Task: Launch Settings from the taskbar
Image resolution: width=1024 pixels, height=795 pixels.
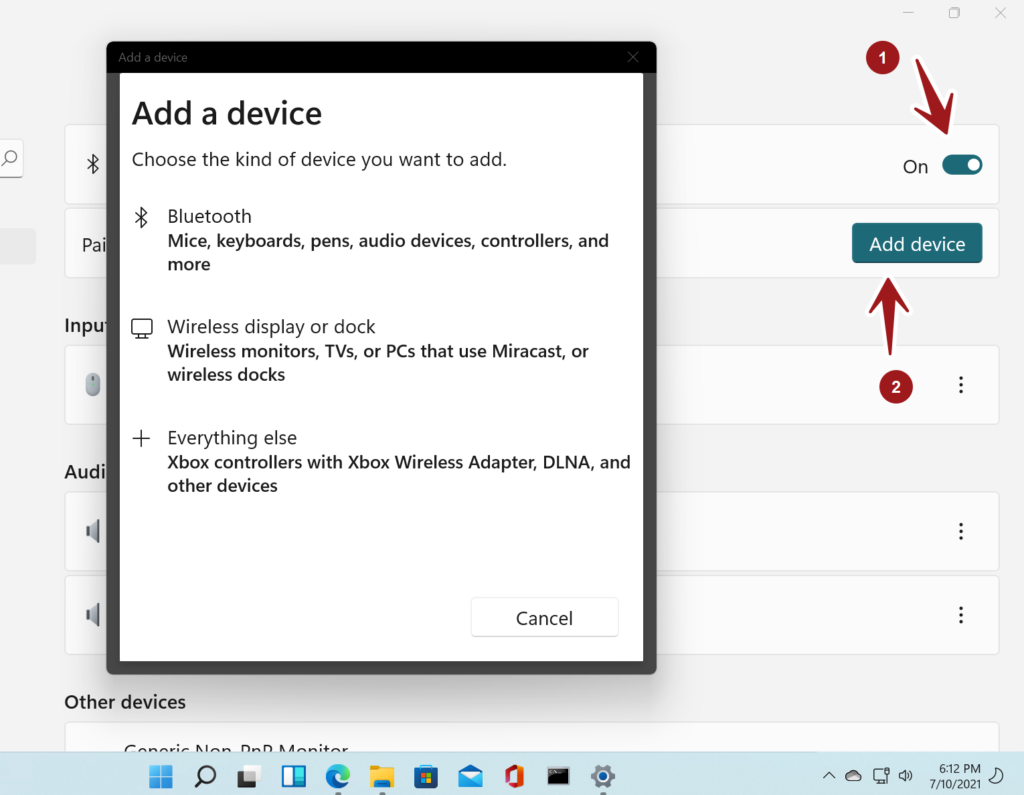Action: [x=601, y=776]
